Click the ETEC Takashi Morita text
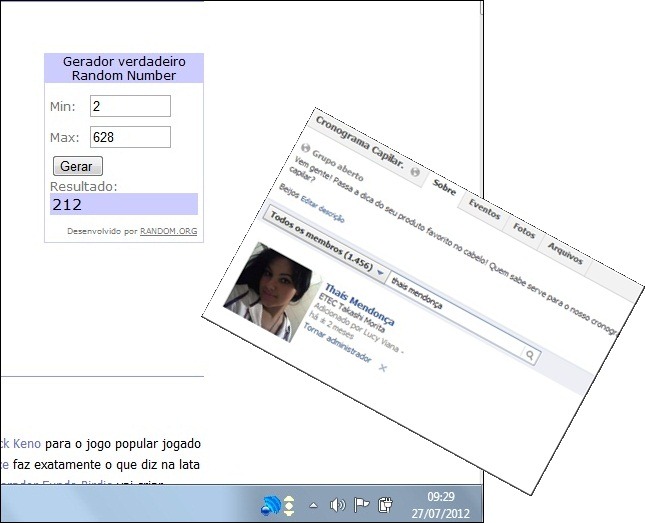 coord(352,313)
